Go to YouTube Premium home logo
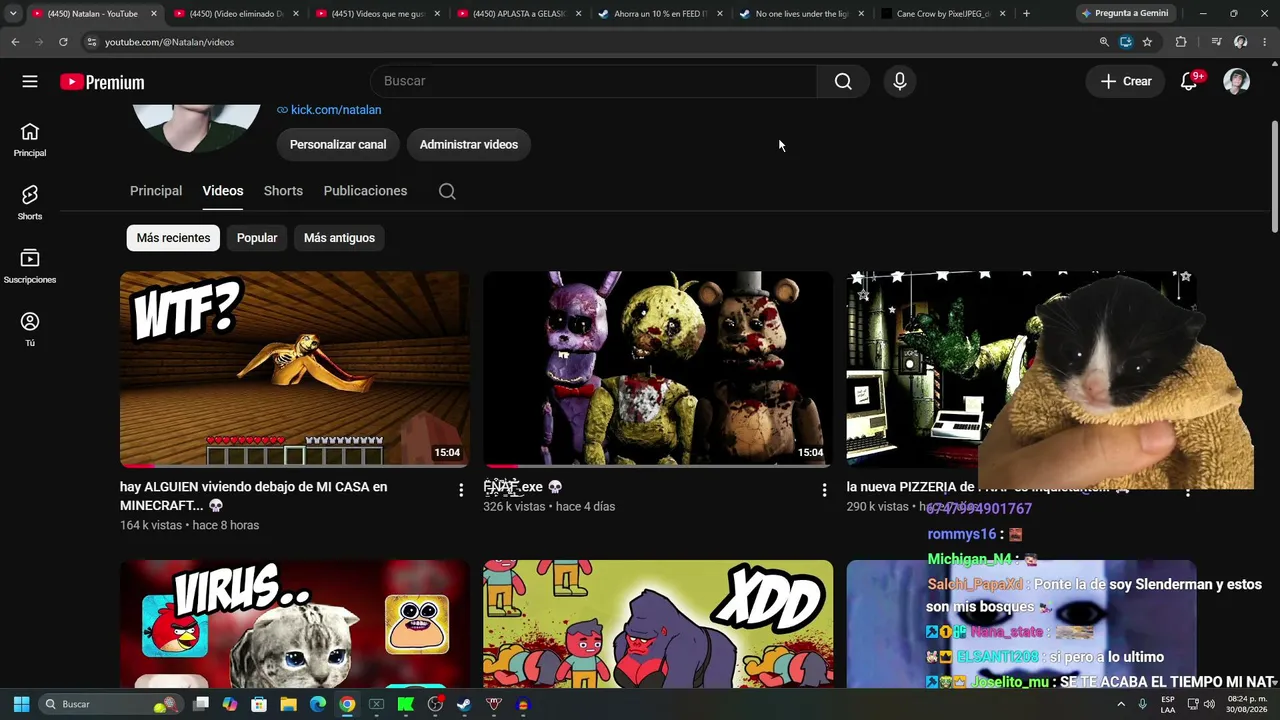Screen dimensions: 1280x720 click(102, 82)
